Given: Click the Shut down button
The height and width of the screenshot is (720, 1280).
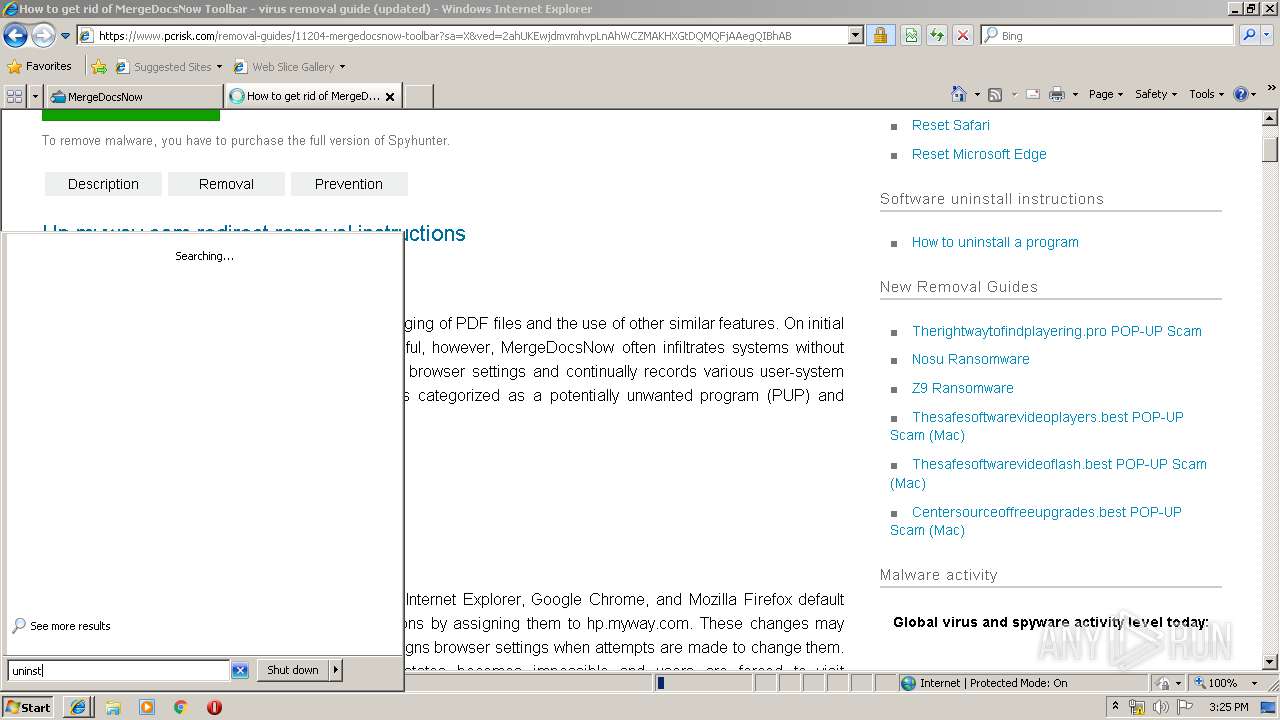Looking at the screenshot, I should [293, 670].
